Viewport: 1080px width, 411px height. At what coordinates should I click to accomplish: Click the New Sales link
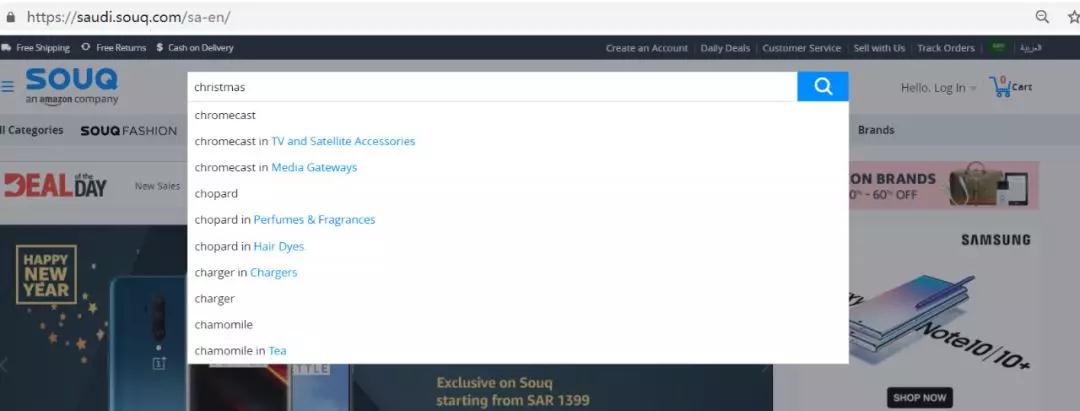(x=158, y=186)
